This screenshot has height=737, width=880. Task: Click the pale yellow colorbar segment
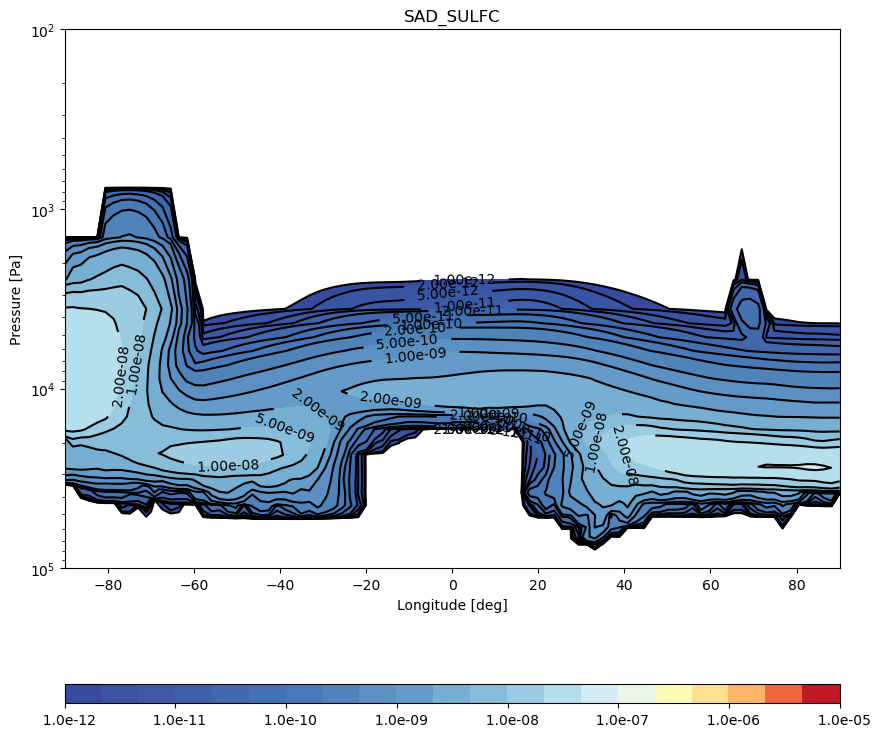click(x=673, y=694)
